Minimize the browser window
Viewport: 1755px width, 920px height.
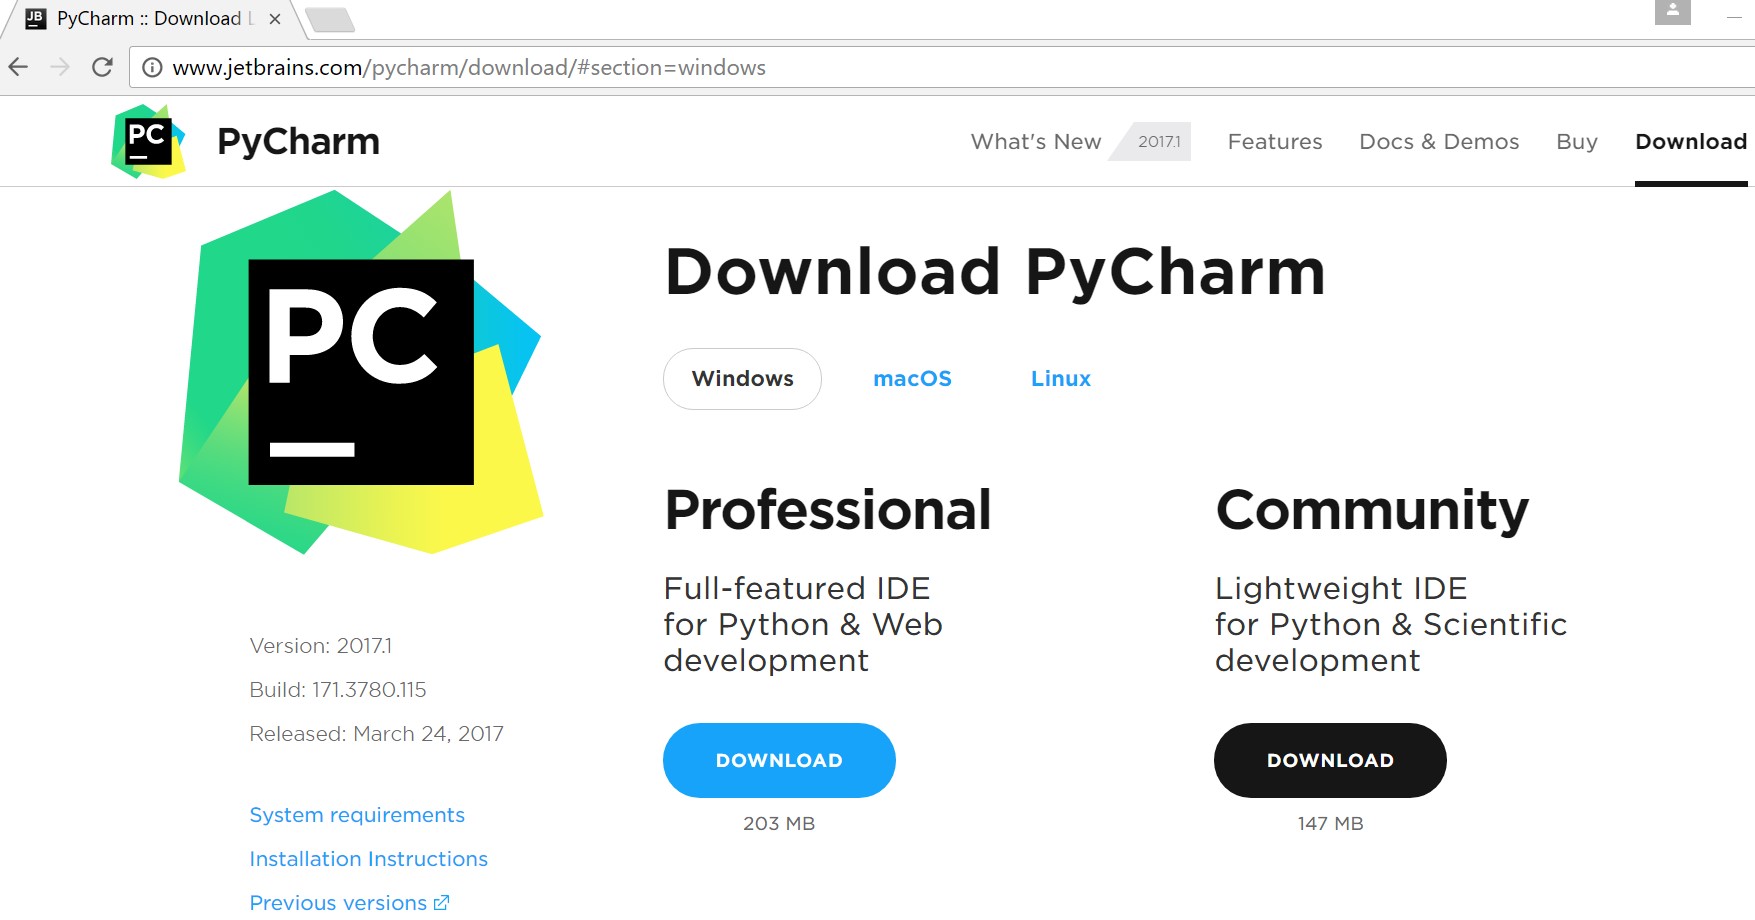[x=1734, y=17]
